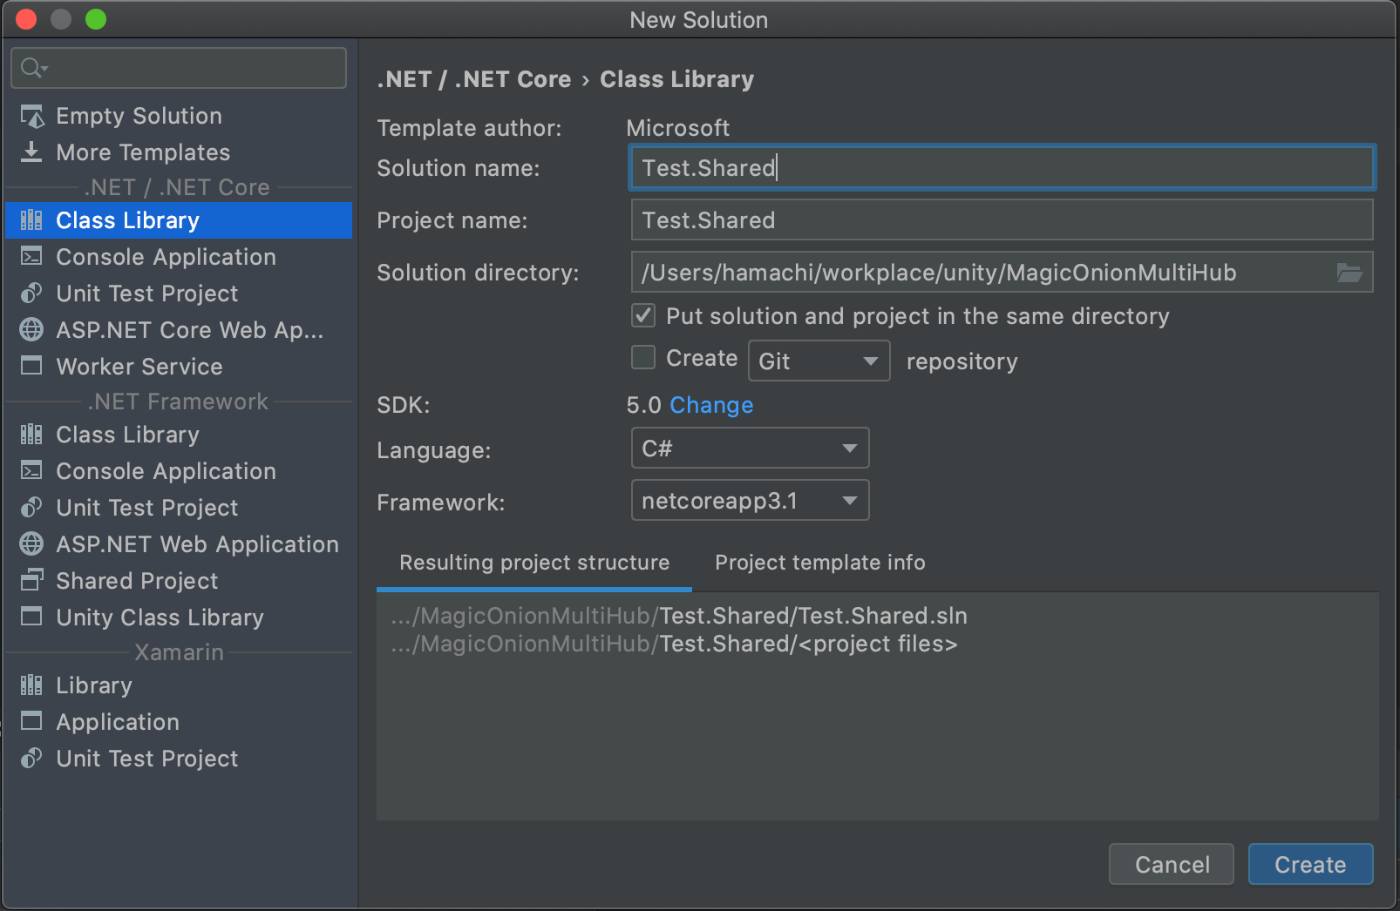Click into the Solution name field
Viewport: 1400px width, 911px height.
coord(1002,168)
